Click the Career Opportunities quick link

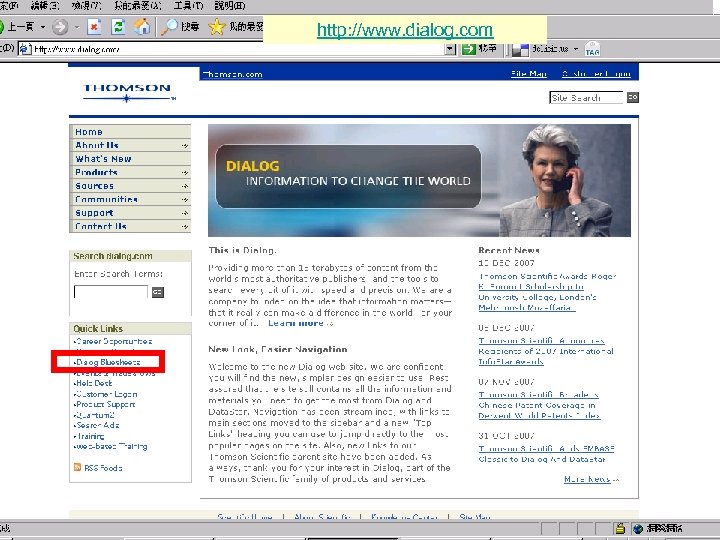tap(112, 341)
